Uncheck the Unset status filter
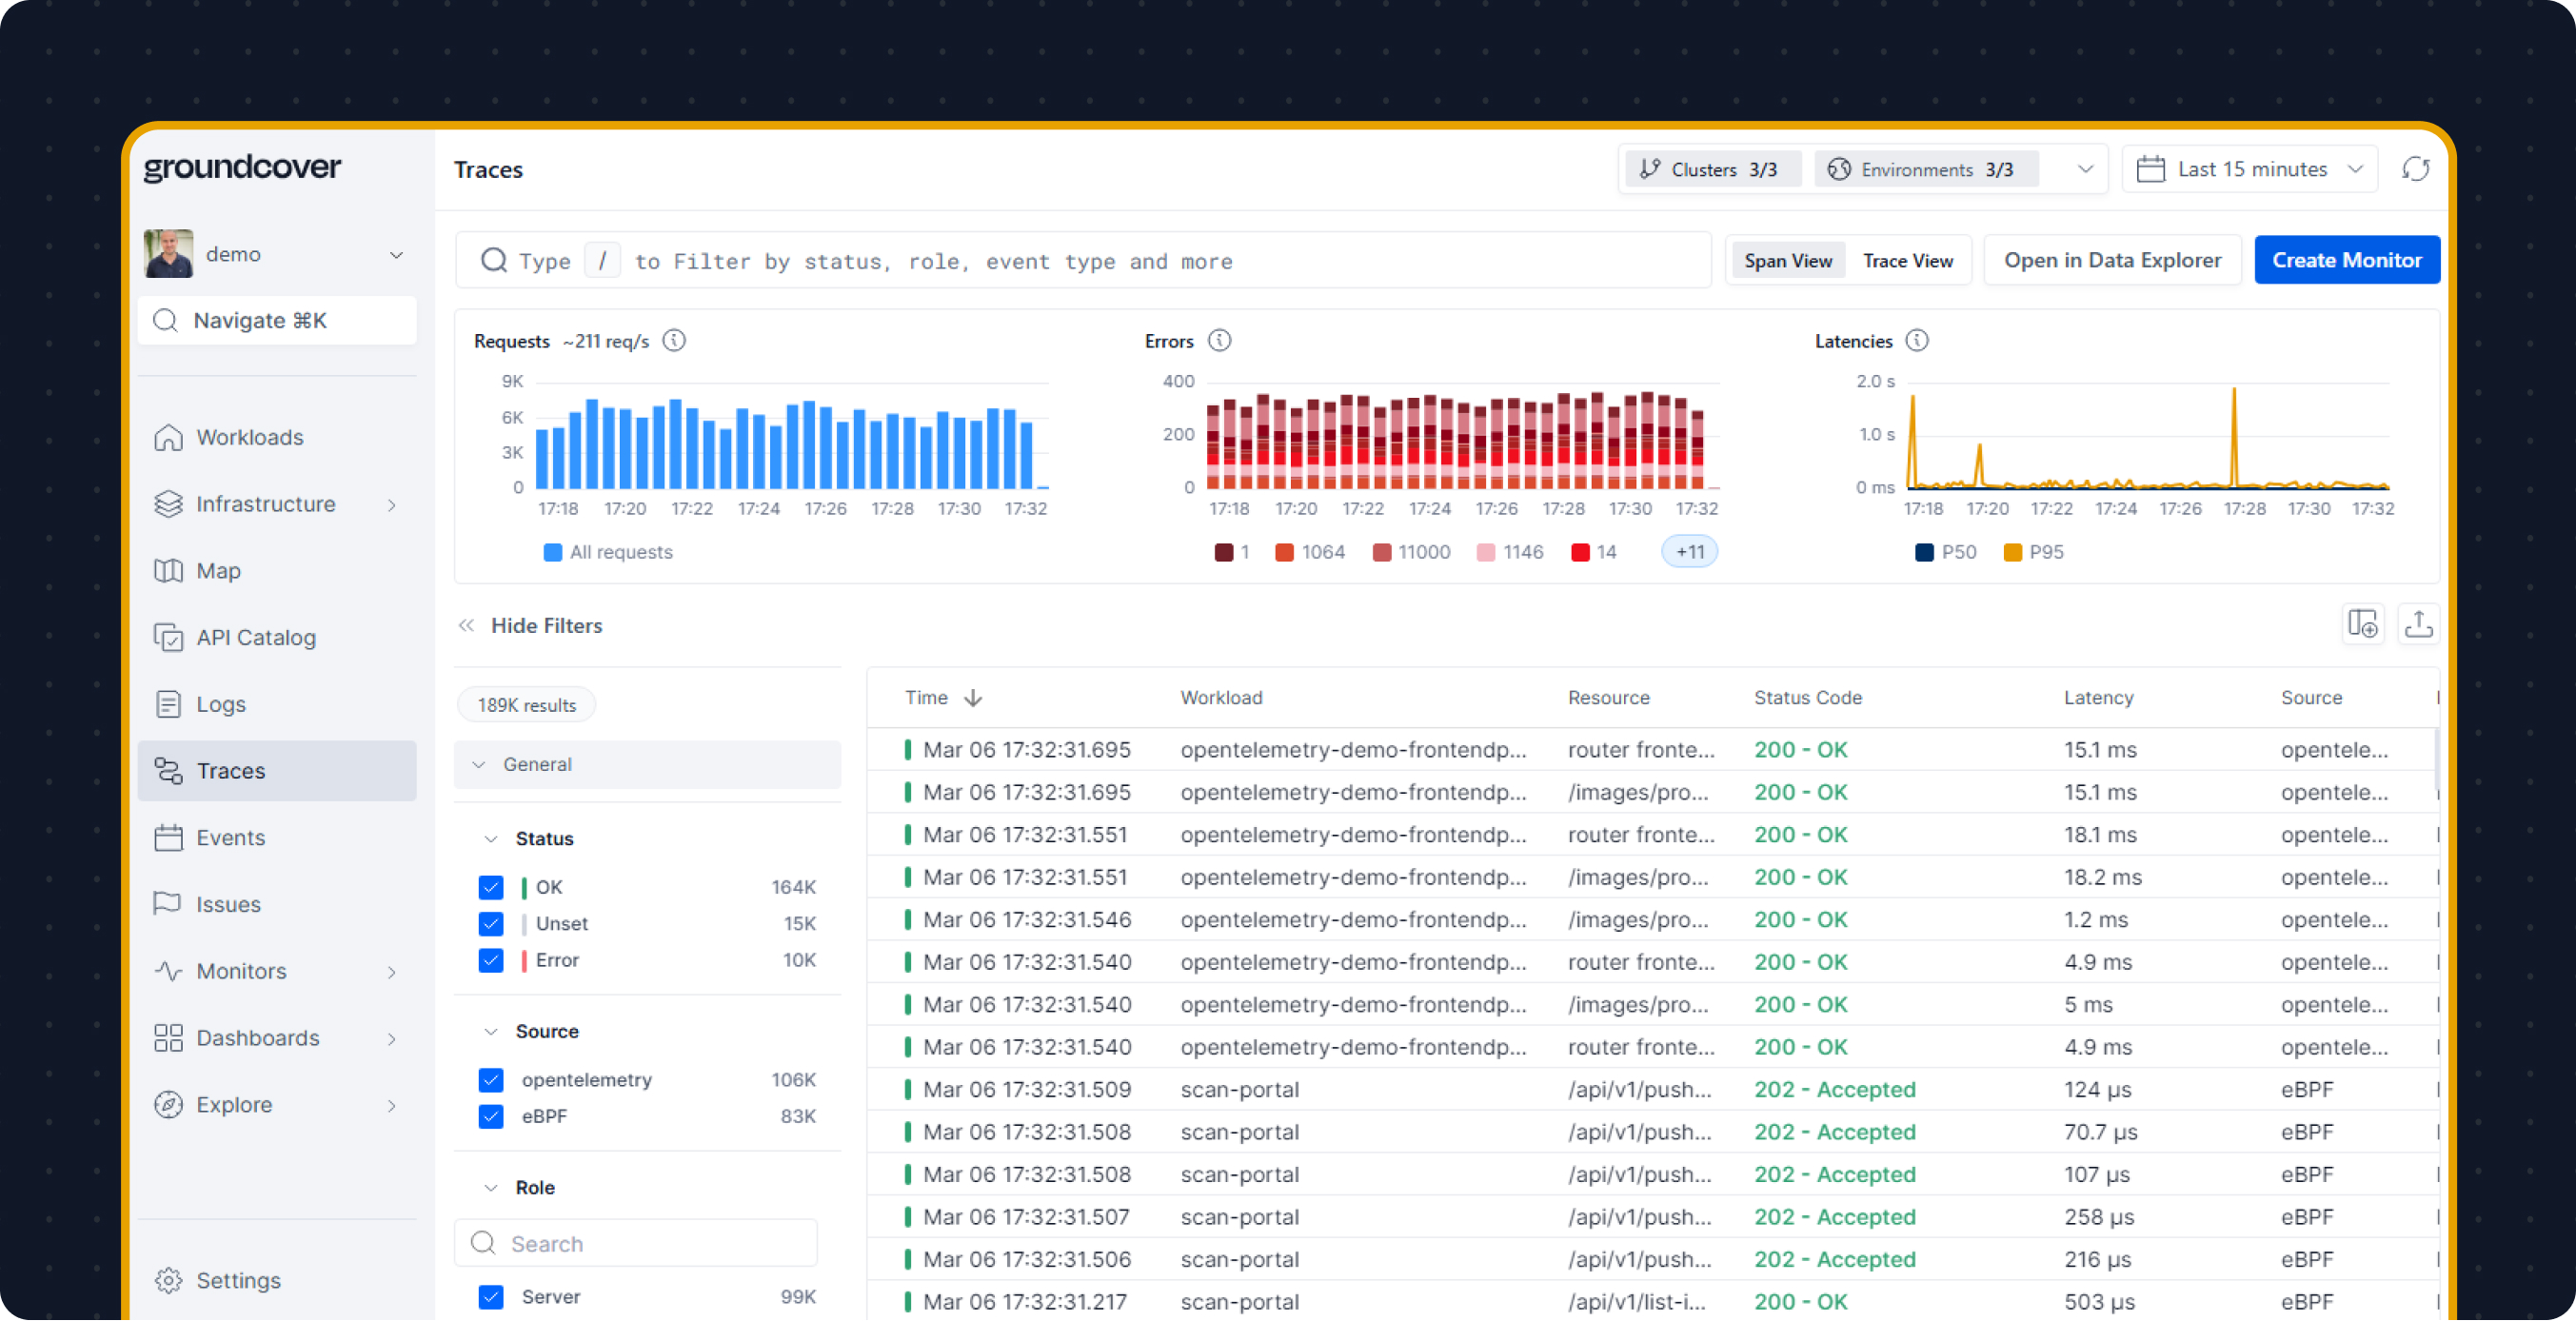 (491, 923)
